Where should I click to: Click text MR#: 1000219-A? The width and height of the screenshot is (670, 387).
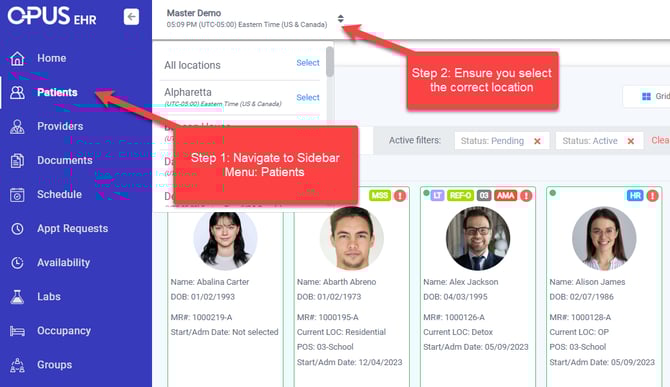click(x=201, y=317)
